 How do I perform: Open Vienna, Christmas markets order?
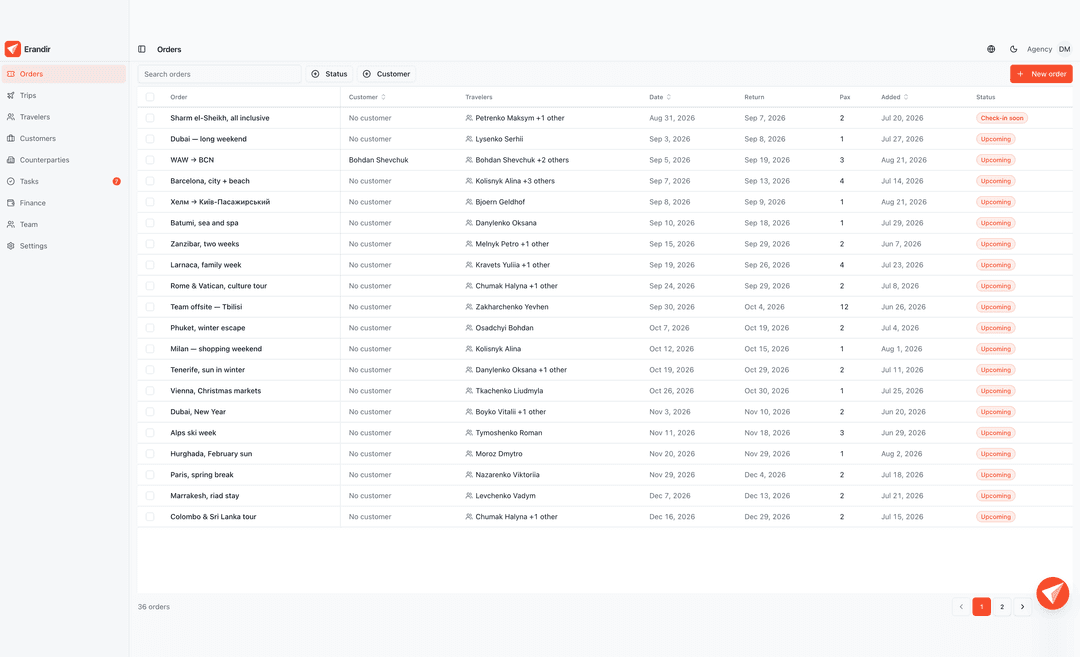click(x=216, y=391)
